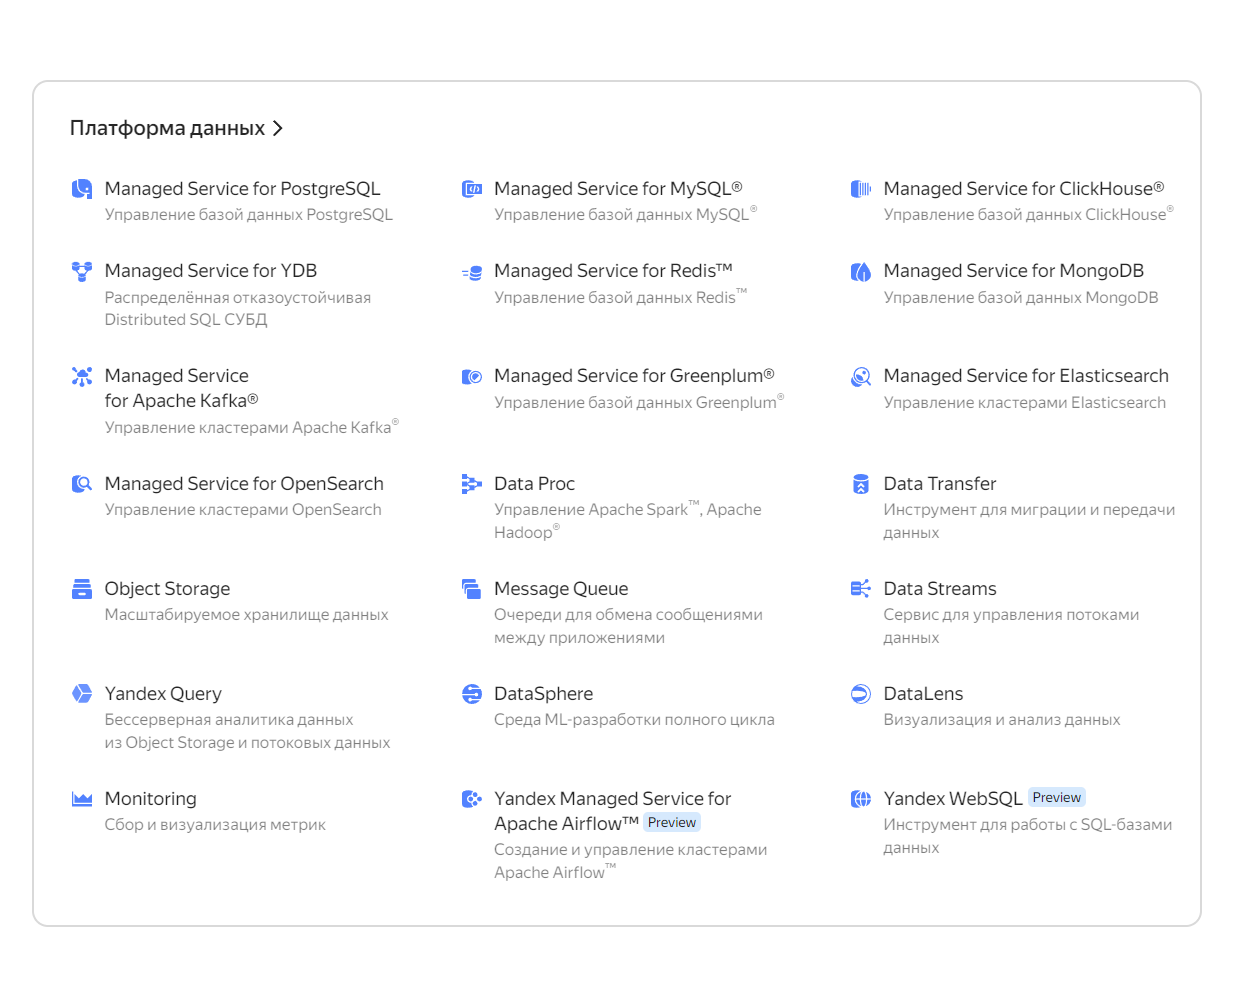Go to Data Proc service

(x=534, y=483)
